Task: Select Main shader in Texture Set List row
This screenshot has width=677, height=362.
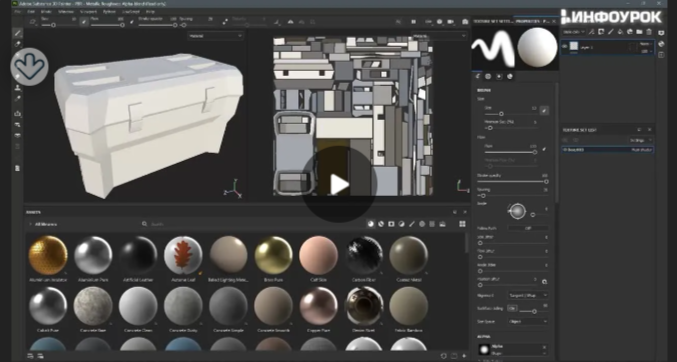Action: pyautogui.click(x=642, y=149)
